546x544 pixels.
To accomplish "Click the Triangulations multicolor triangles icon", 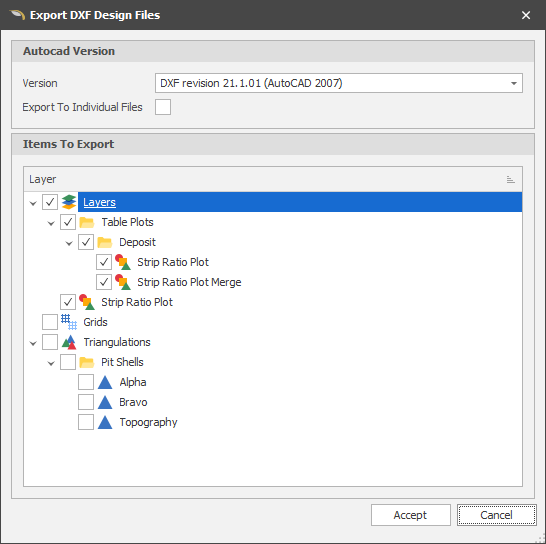I will click(69, 342).
